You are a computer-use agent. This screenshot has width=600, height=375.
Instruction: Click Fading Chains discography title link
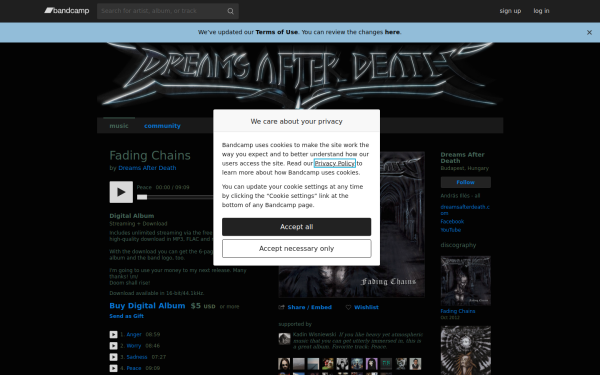point(458,311)
